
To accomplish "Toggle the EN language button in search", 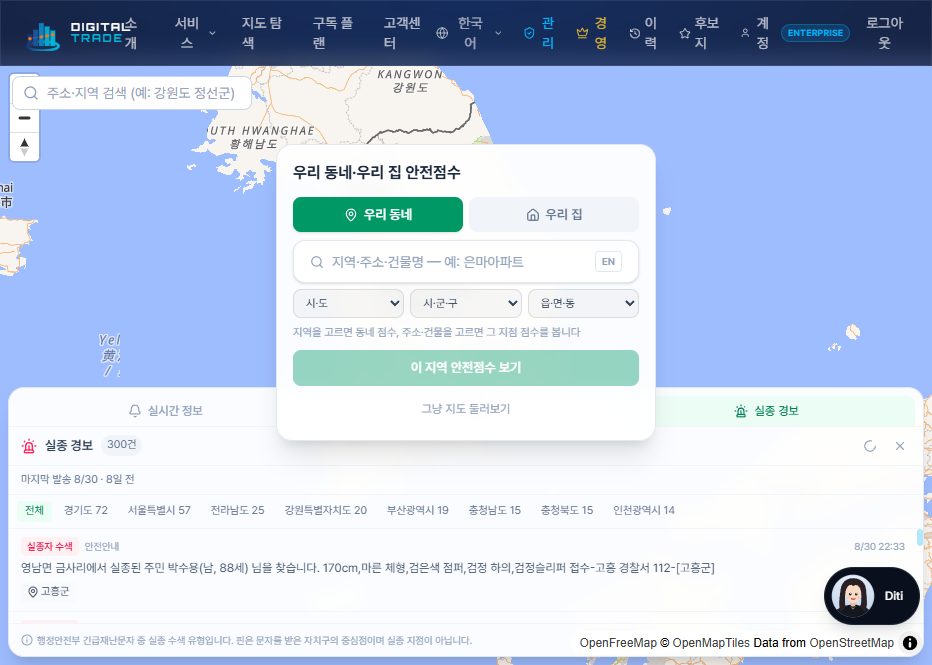I will [x=608, y=261].
